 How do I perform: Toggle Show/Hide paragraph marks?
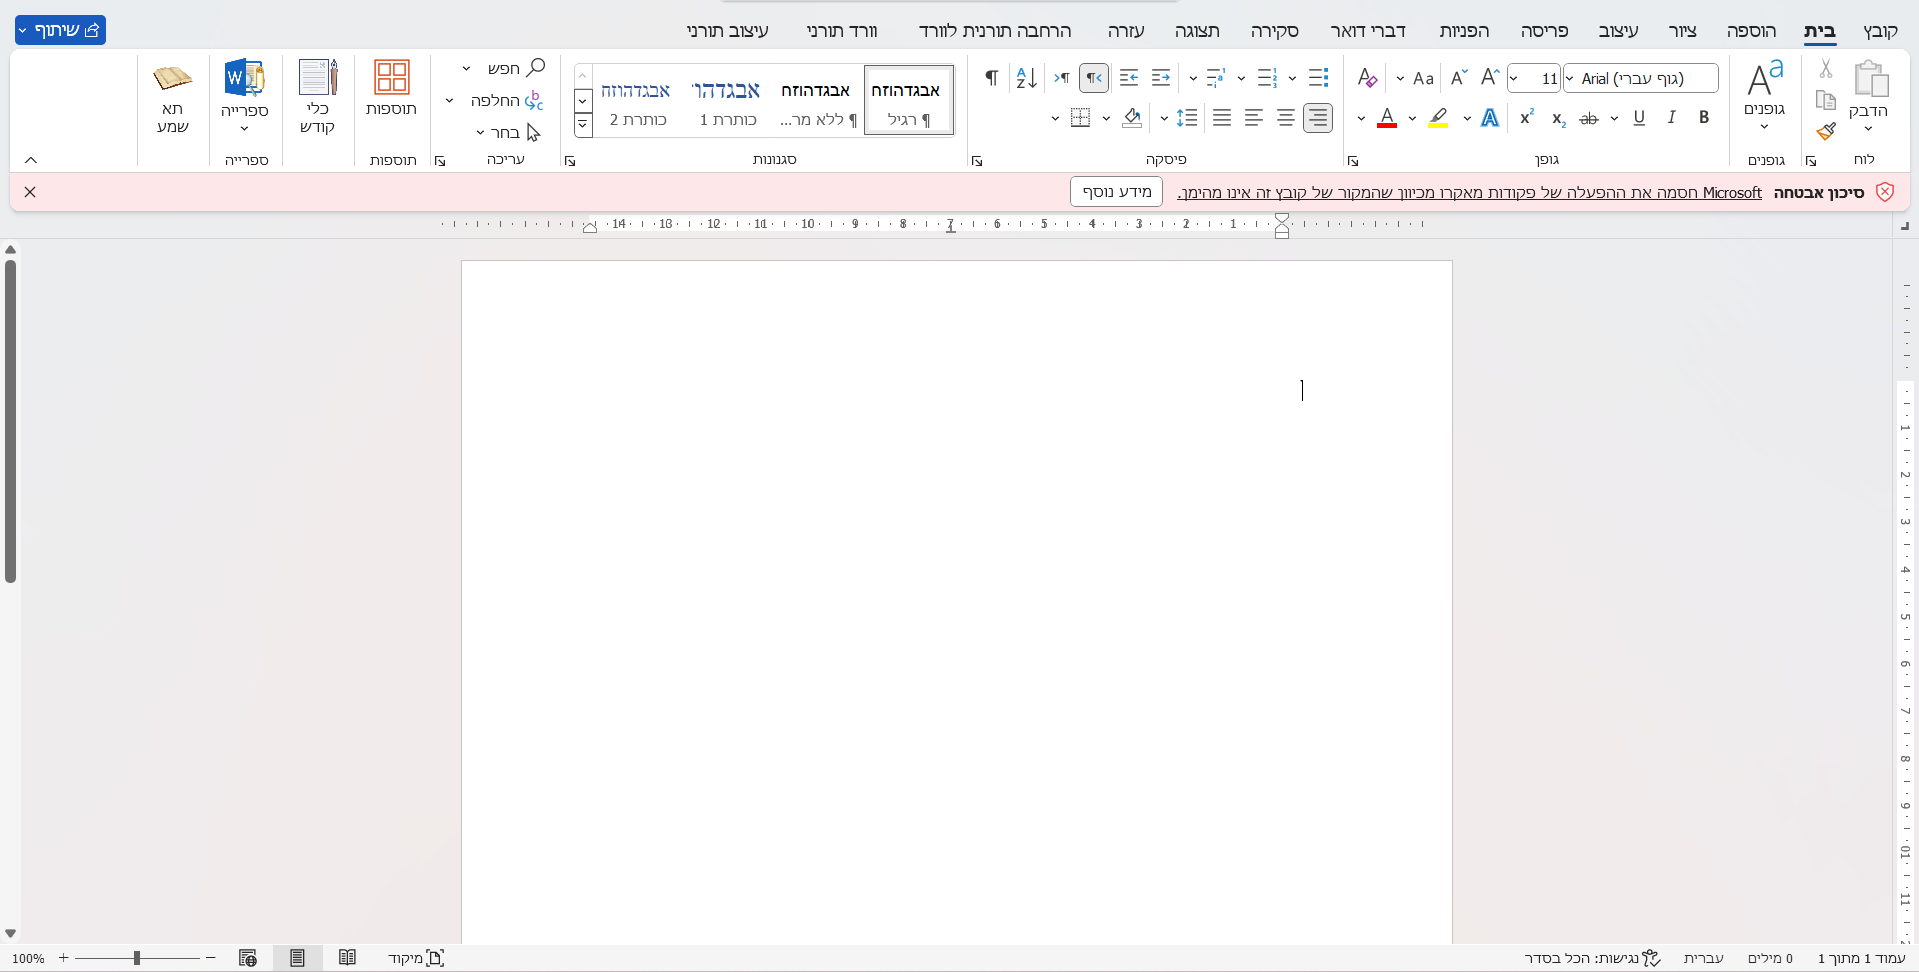(x=992, y=78)
